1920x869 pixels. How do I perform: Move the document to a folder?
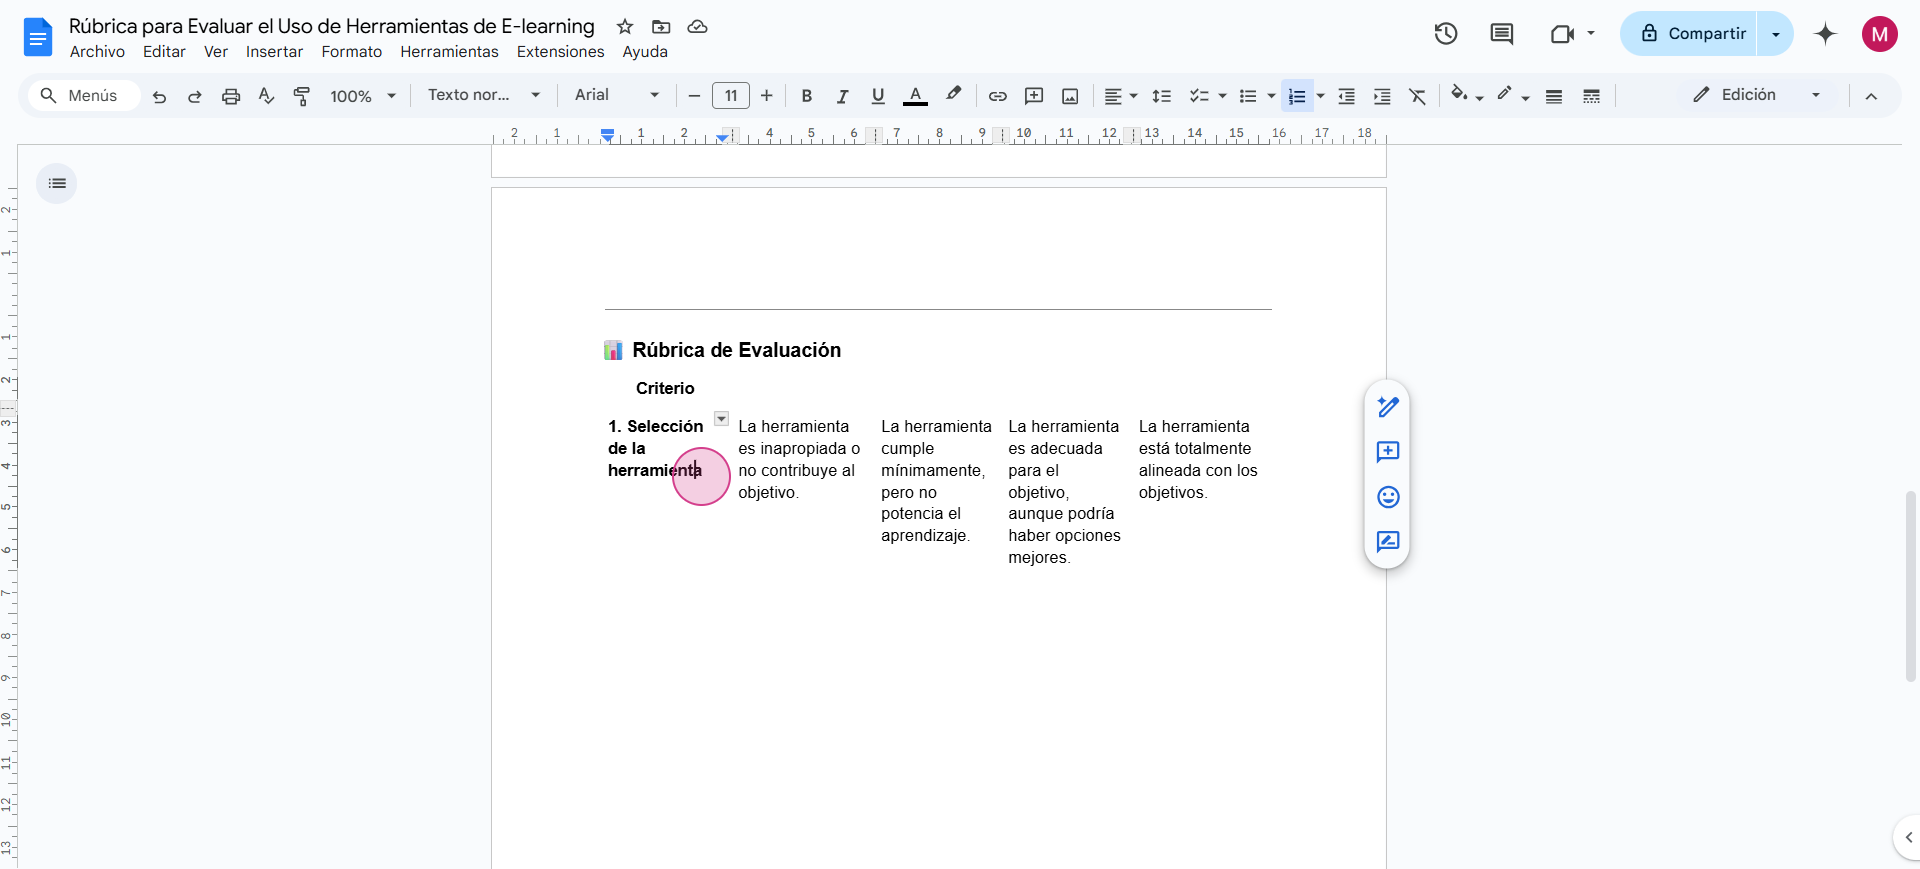[661, 27]
